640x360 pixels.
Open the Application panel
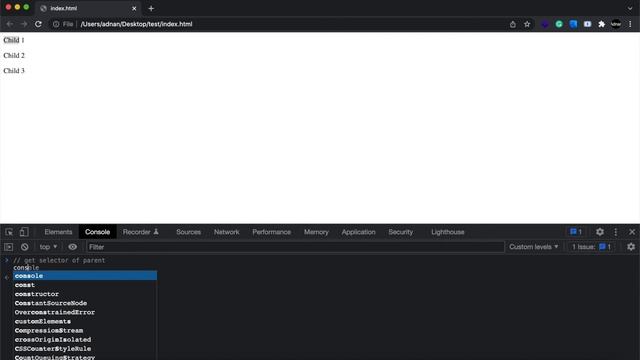(358, 232)
